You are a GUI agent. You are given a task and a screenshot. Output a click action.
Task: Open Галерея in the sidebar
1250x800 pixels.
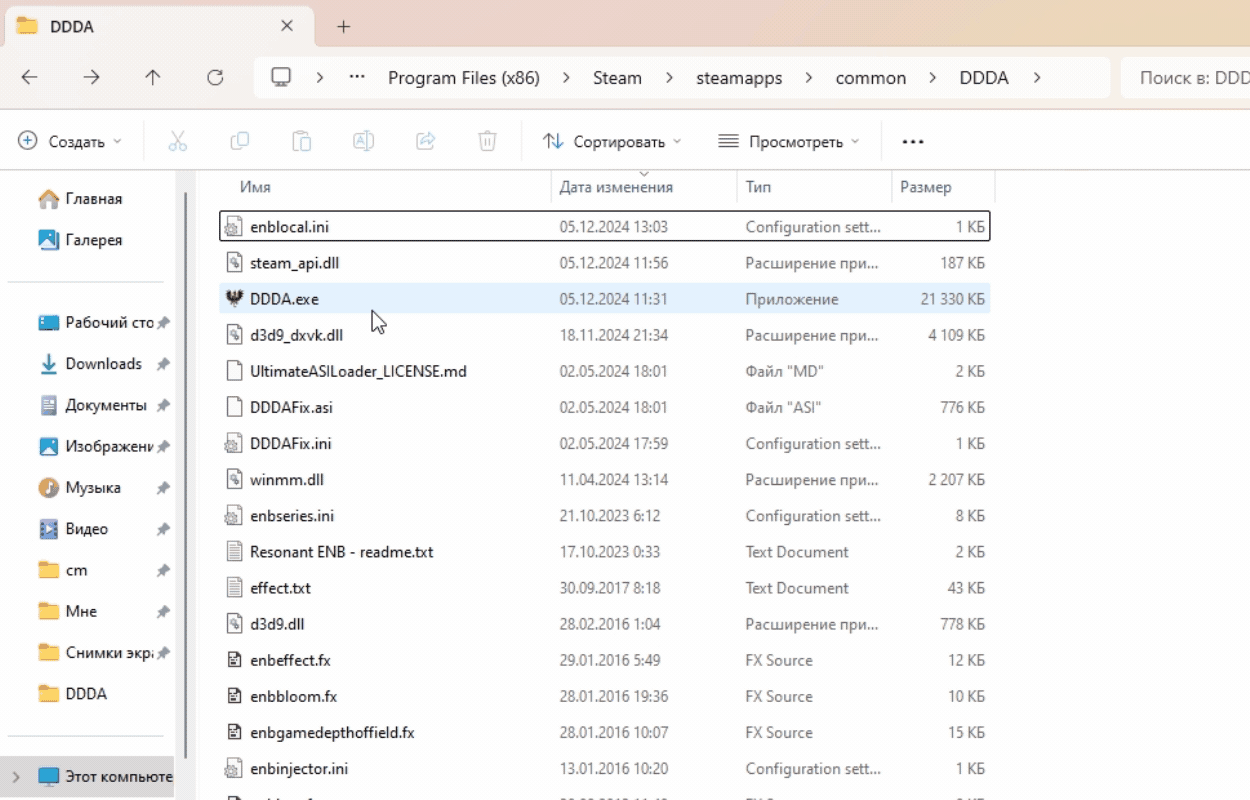click(95, 240)
